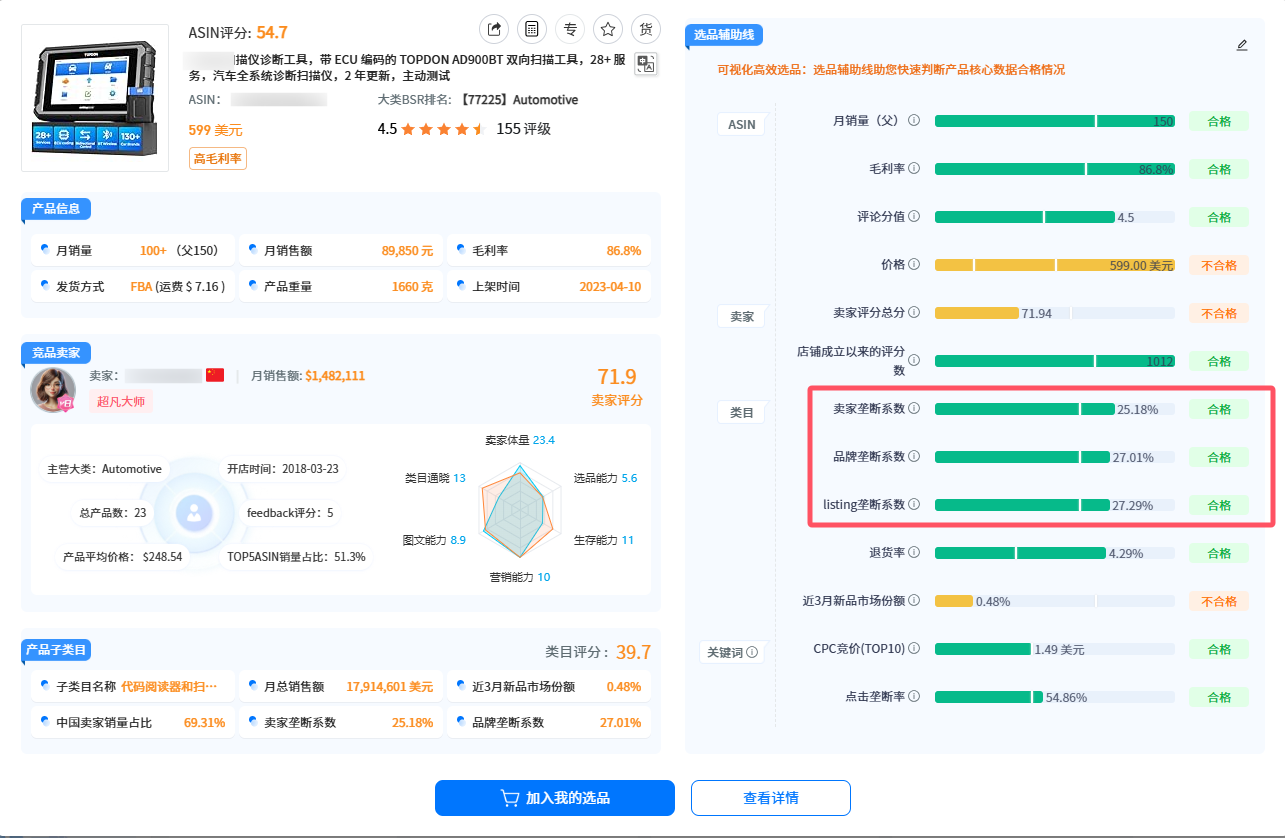The width and height of the screenshot is (1285, 838).
Task: Click the 加入我的选品 button
Action: [554, 798]
